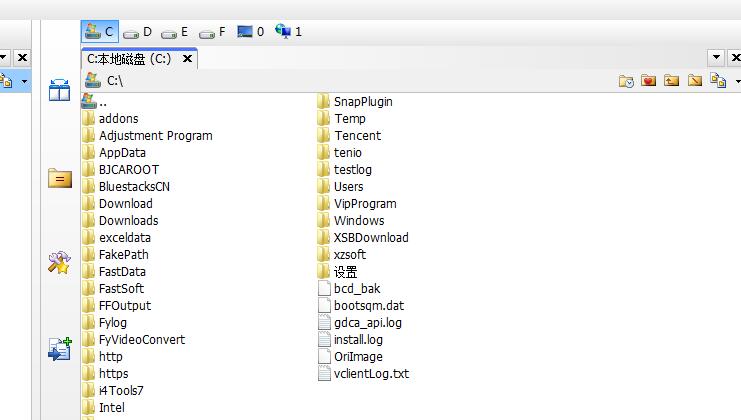Open the left panel dropdown arrow
741x420 pixels.
3,58
